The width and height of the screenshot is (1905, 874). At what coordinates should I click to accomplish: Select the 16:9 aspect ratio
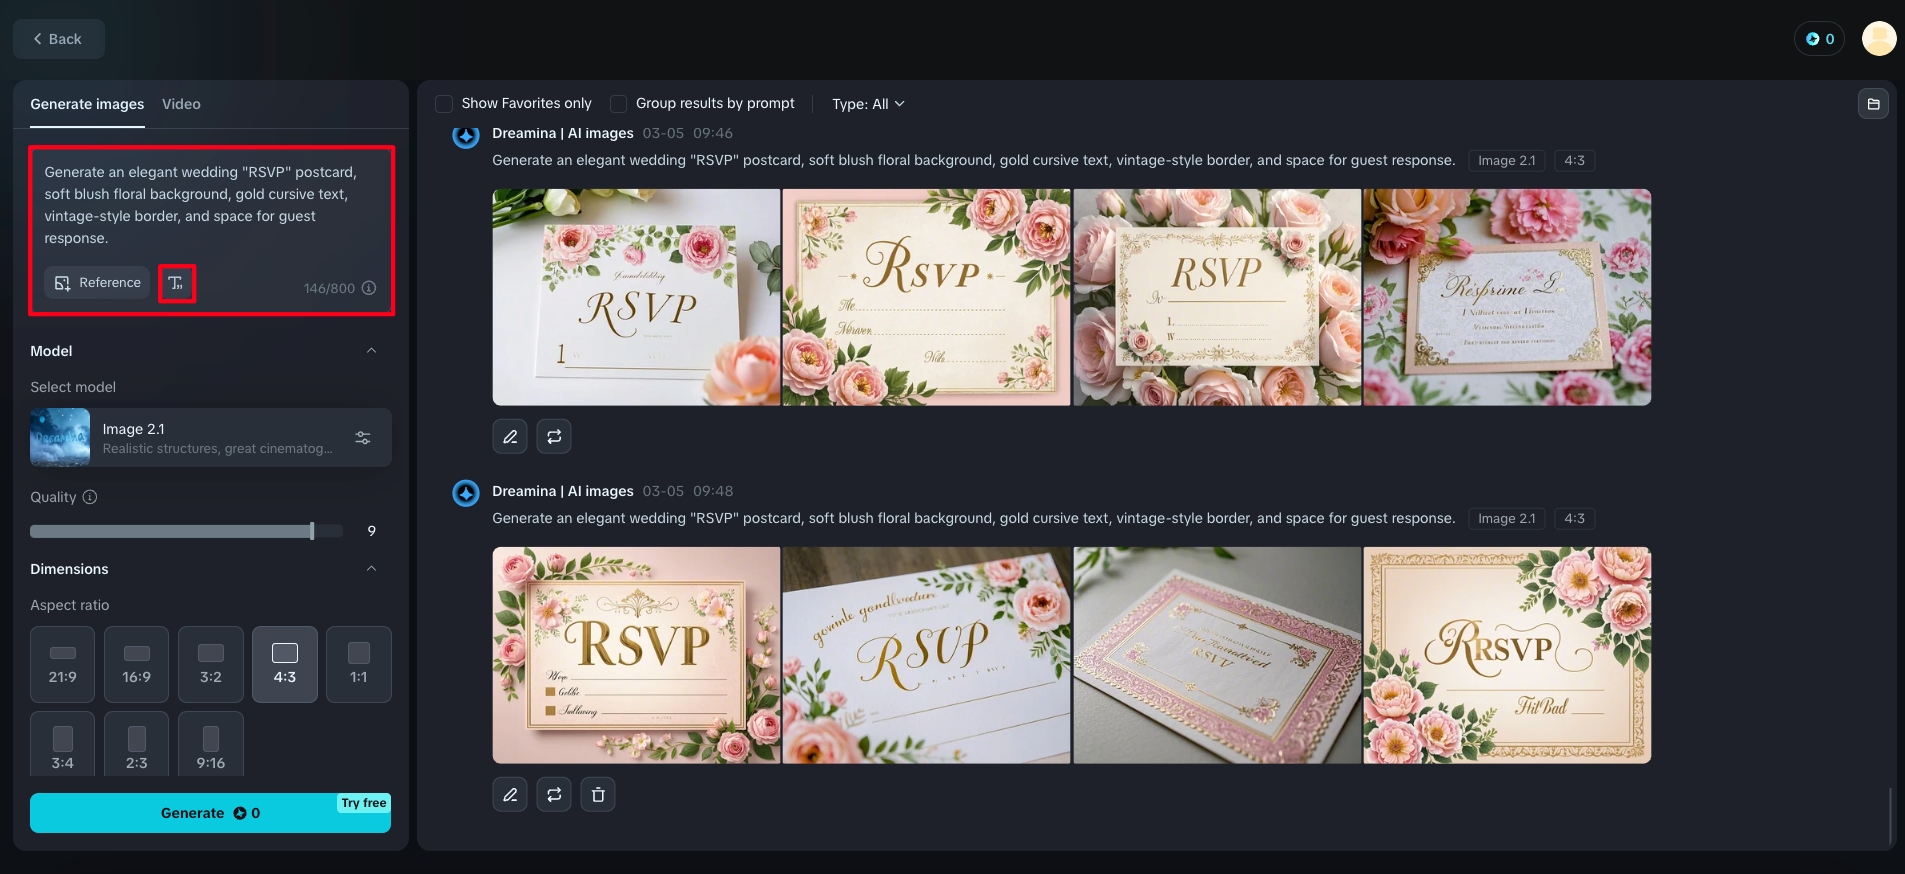click(137, 664)
